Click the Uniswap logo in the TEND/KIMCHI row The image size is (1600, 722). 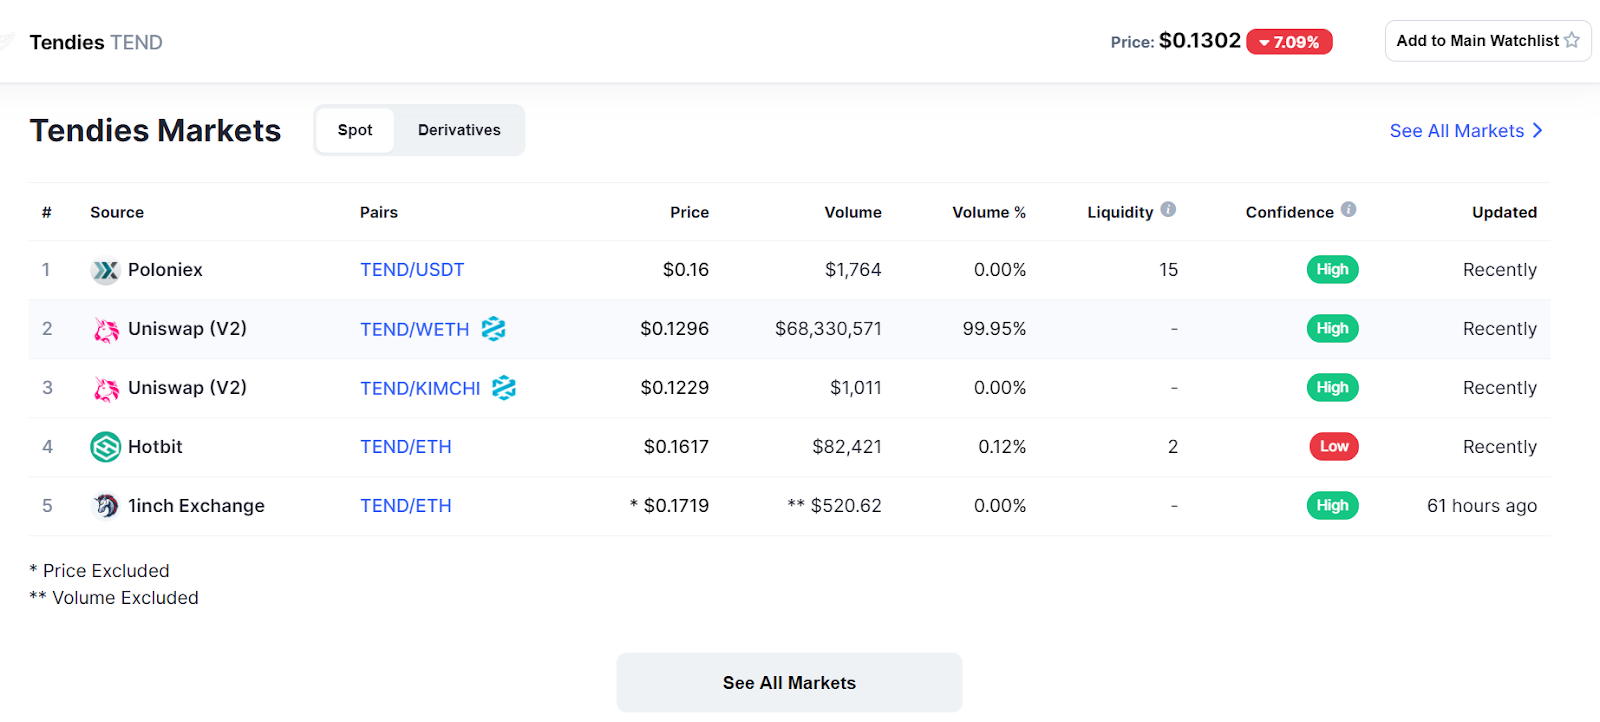105,388
